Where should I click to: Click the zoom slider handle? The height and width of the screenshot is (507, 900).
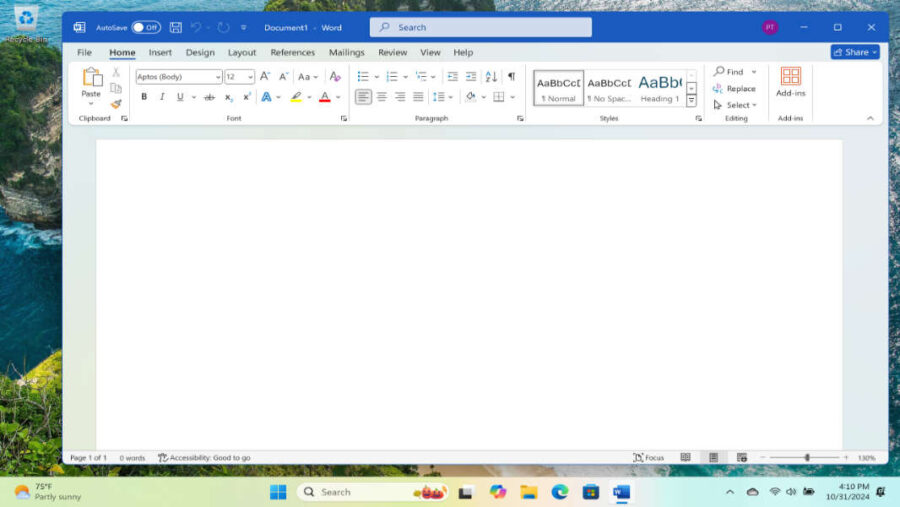point(807,458)
